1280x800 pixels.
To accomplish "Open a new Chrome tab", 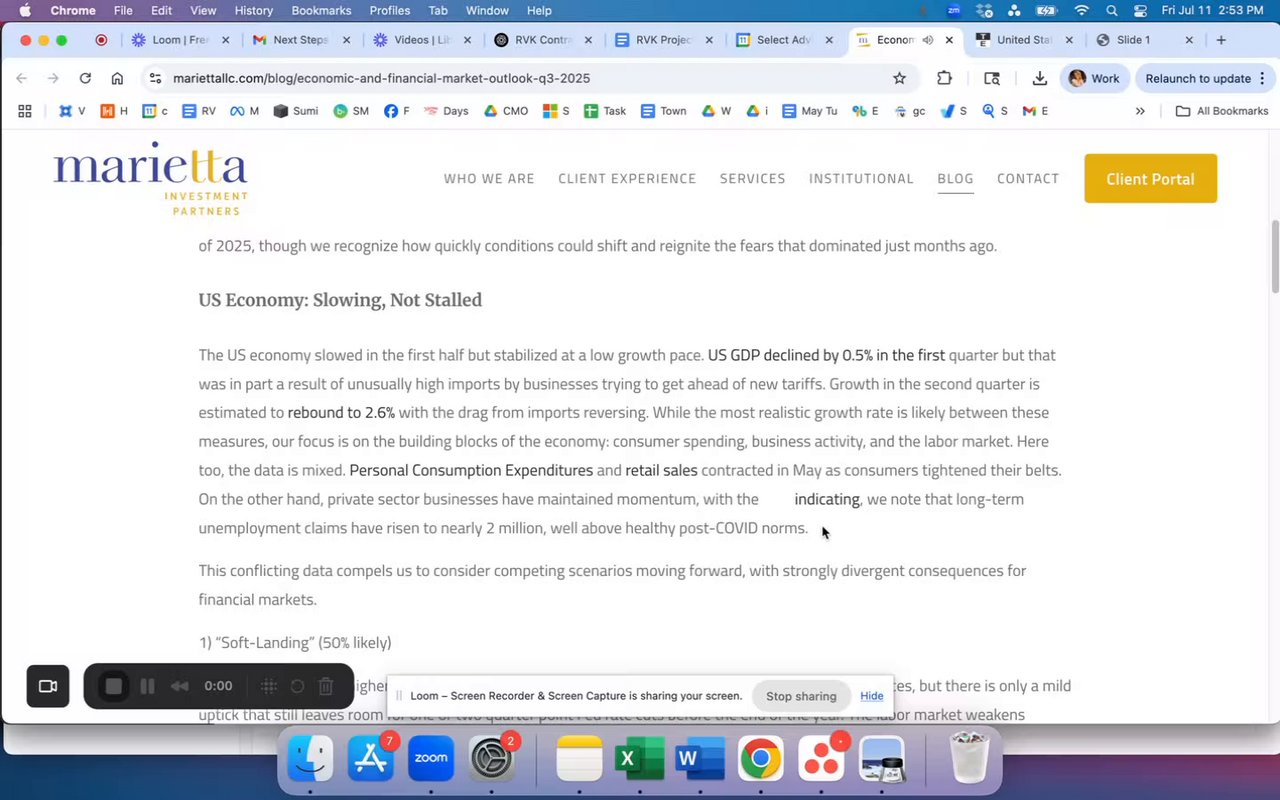I will pyautogui.click(x=1221, y=40).
